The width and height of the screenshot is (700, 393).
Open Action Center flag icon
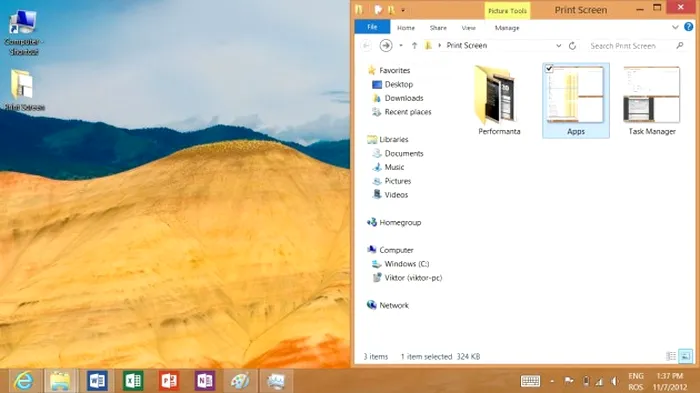(x=568, y=381)
